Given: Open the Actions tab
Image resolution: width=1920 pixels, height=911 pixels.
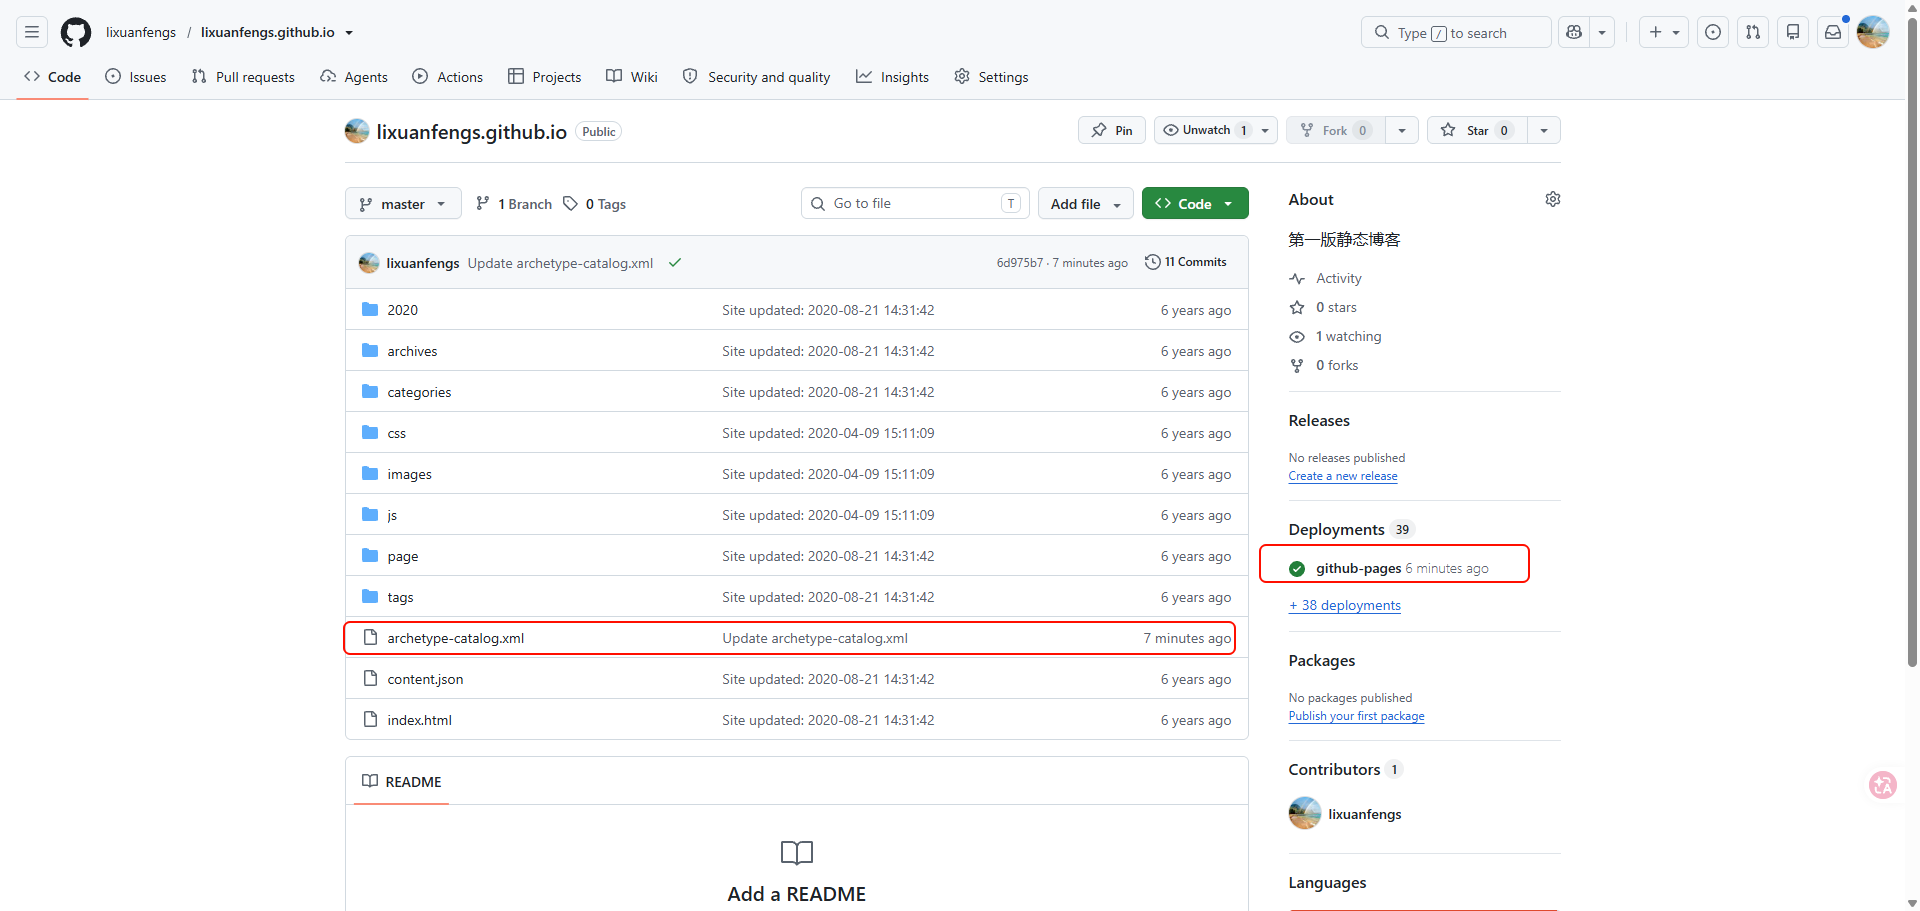Looking at the screenshot, I should click(448, 77).
